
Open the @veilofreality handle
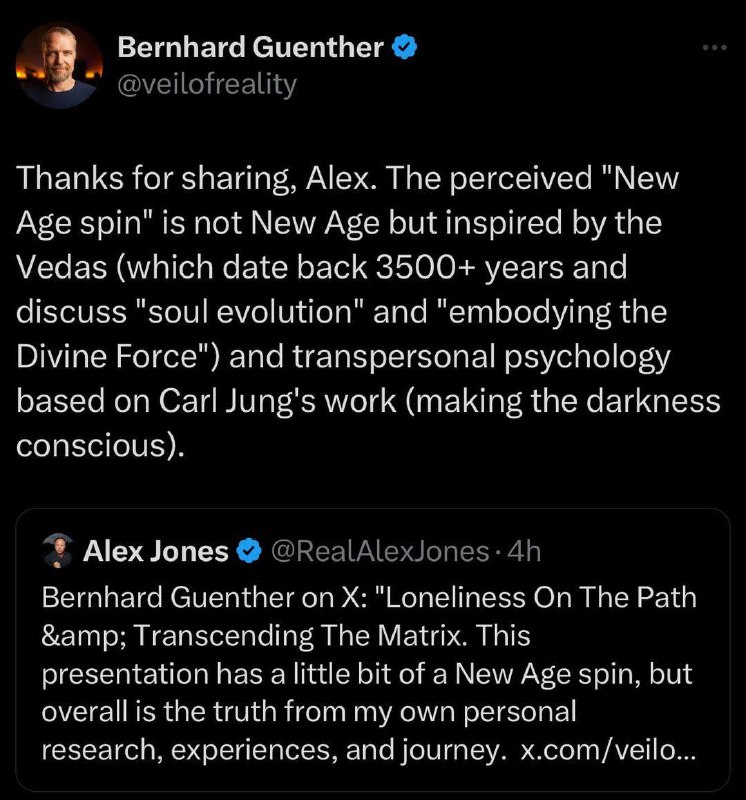click(x=208, y=84)
